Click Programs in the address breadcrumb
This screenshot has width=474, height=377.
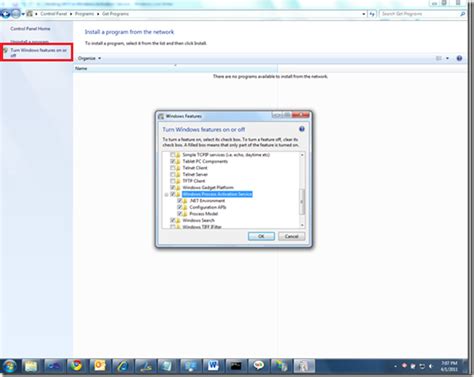pyautogui.click(x=84, y=14)
